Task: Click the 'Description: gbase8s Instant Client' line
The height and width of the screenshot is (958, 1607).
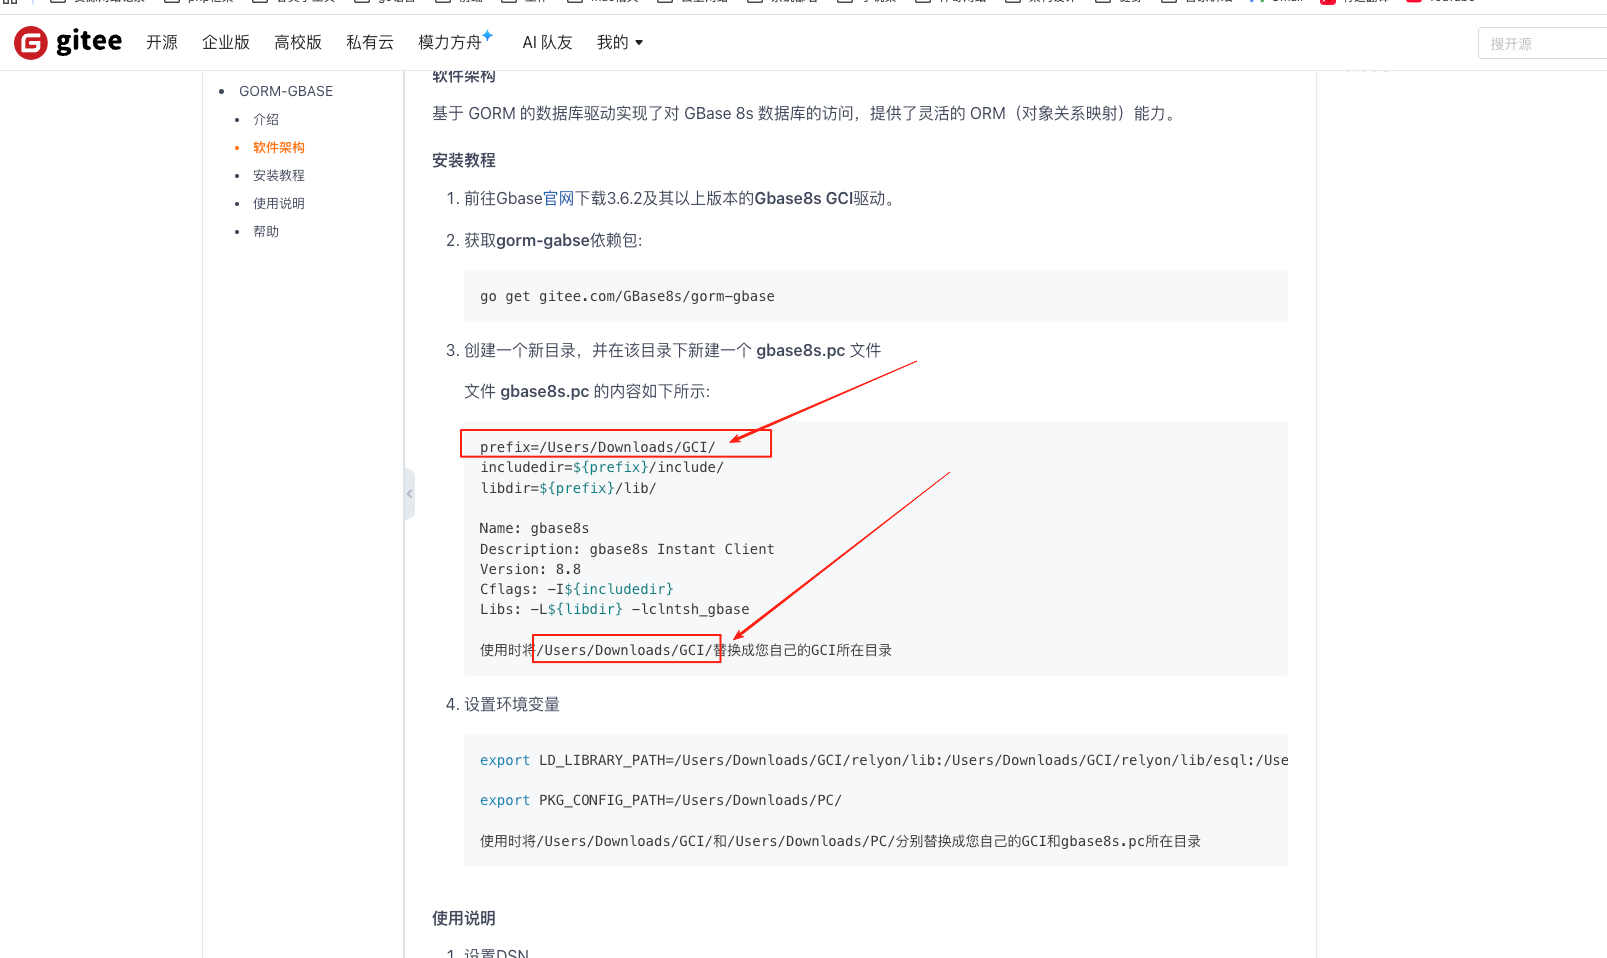Action: coord(627,549)
